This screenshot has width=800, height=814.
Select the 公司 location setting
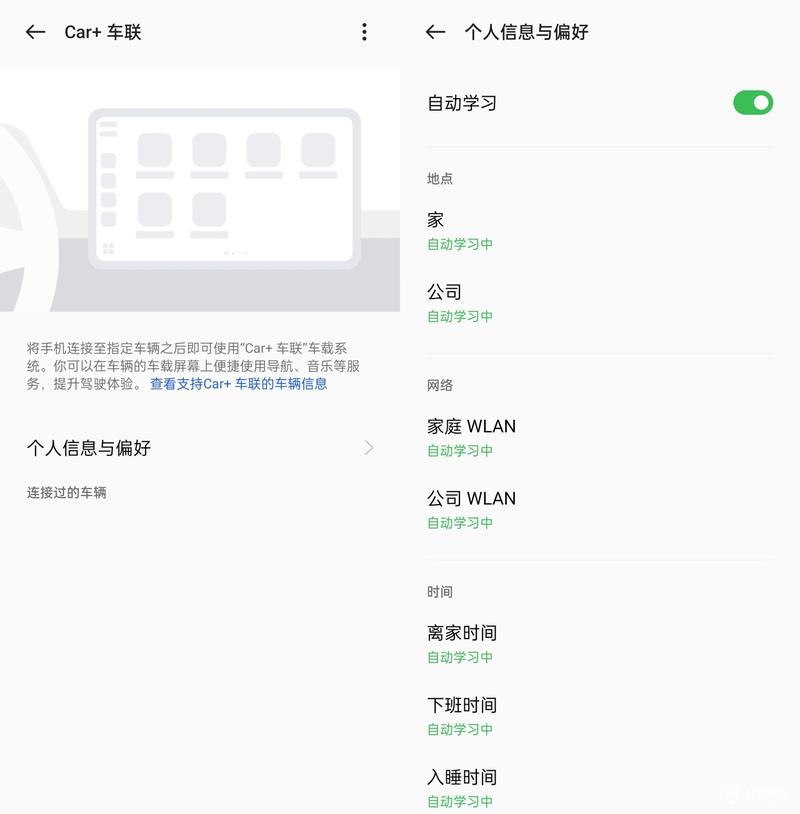click(600, 303)
